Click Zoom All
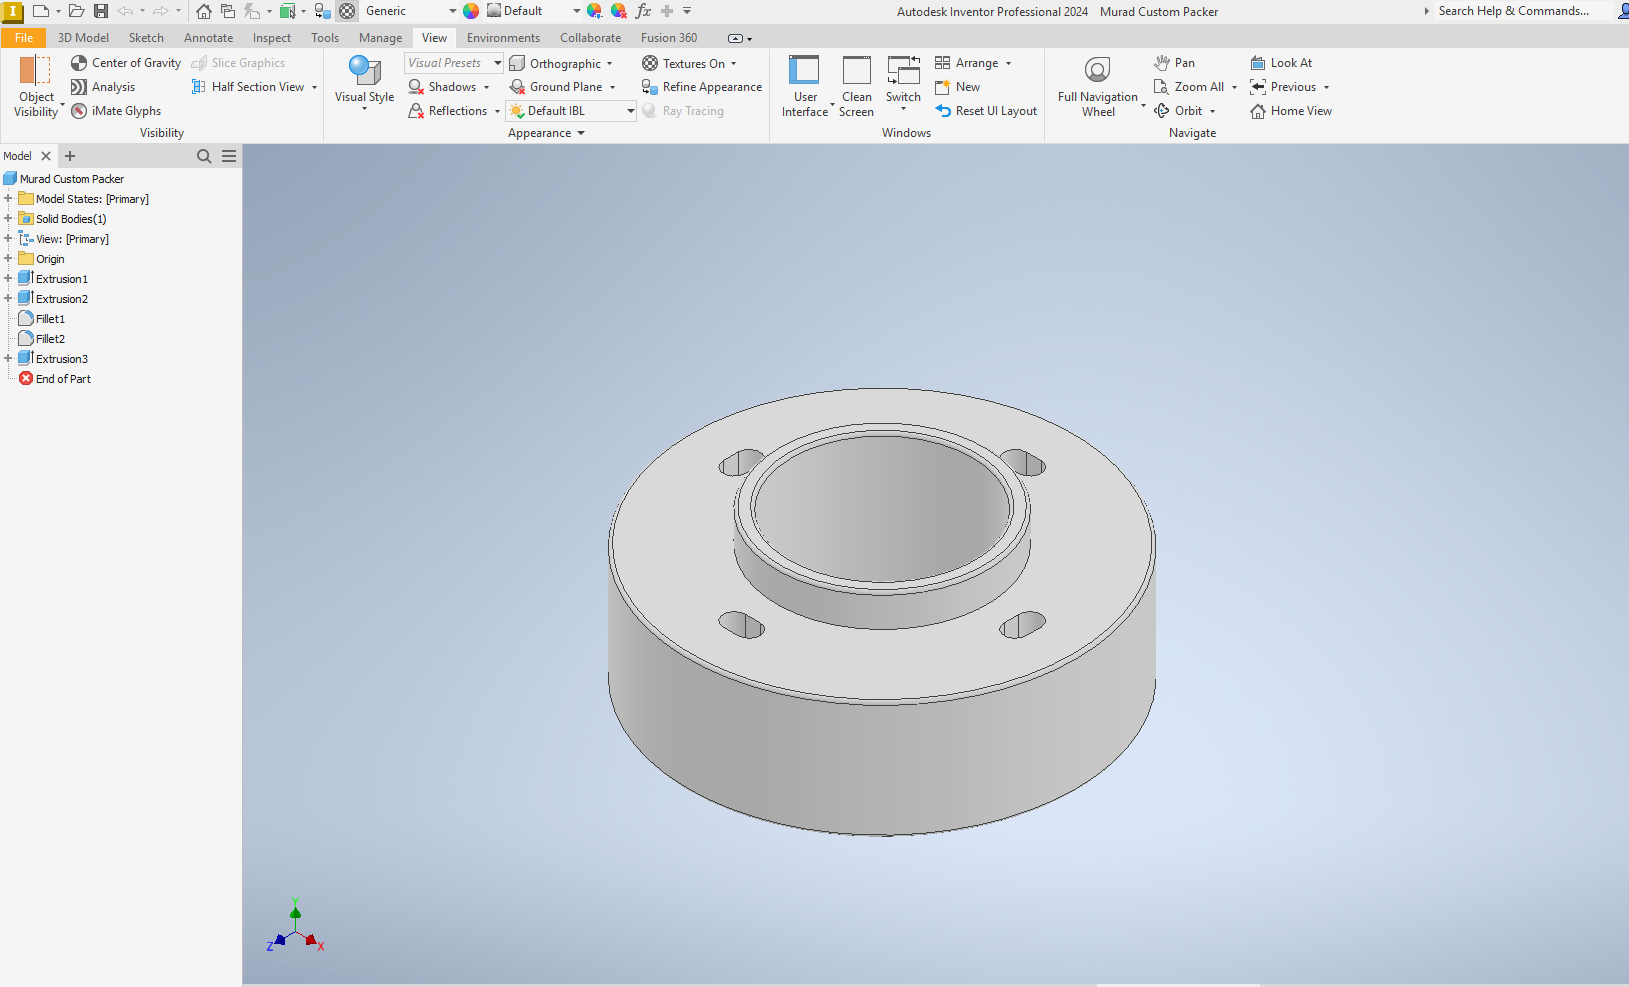This screenshot has width=1629, height=987. coord(1189,87)
